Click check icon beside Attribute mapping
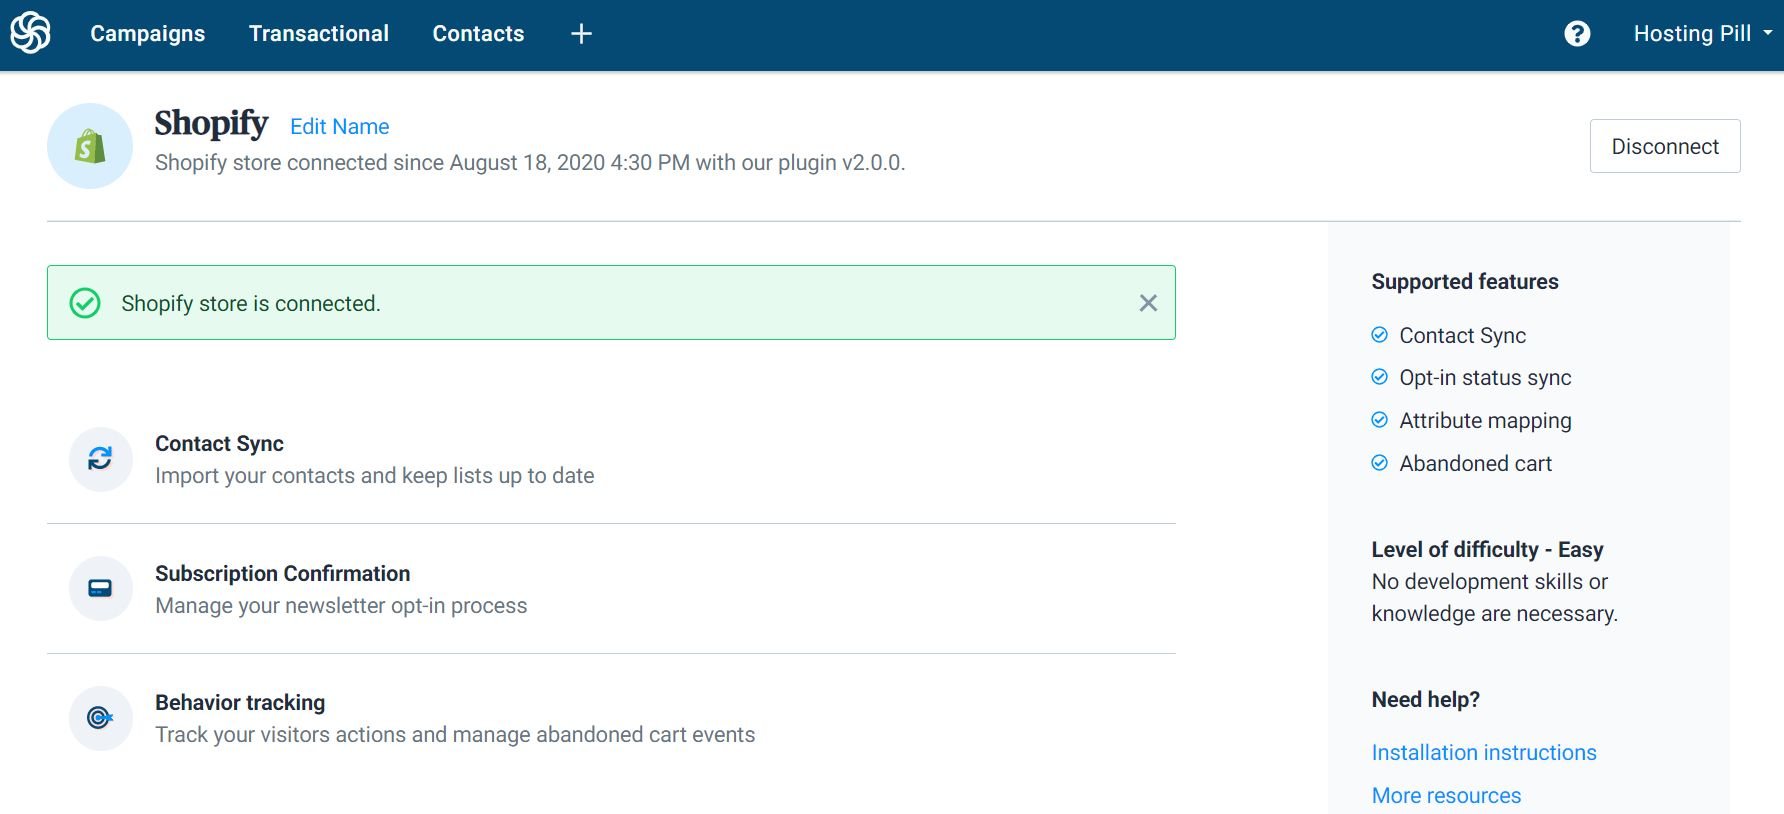The image size is (1784, 814). 1379,420
